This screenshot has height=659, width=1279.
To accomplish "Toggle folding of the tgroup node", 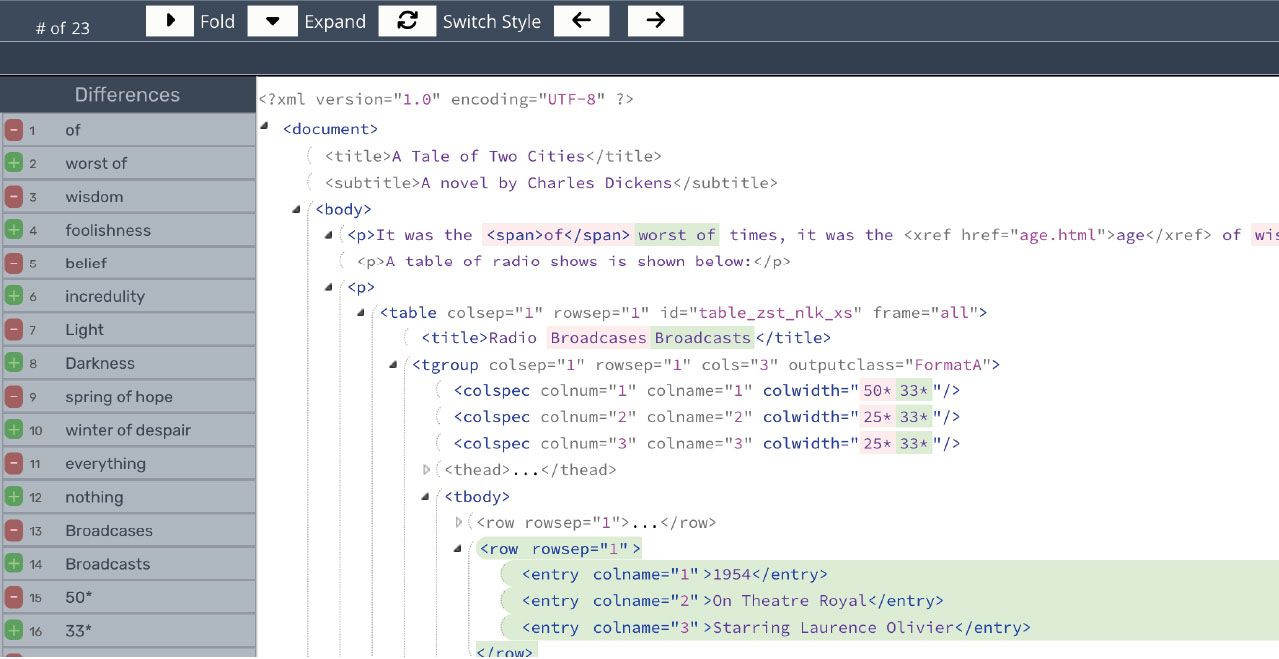I will point(393,365).
